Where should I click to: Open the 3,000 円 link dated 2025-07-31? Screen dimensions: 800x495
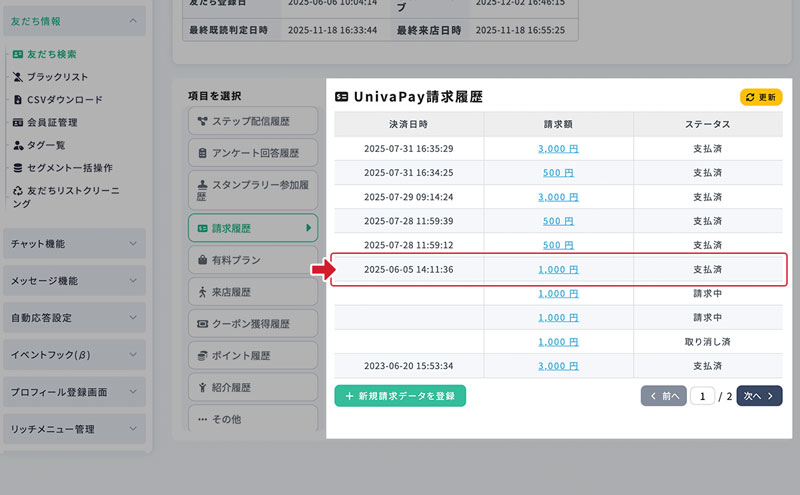pyautogui.click(x=558, y=148)
